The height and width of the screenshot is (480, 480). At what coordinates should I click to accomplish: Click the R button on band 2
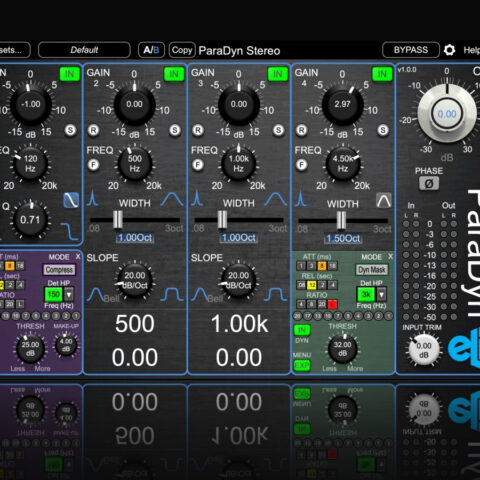(94, 130)
